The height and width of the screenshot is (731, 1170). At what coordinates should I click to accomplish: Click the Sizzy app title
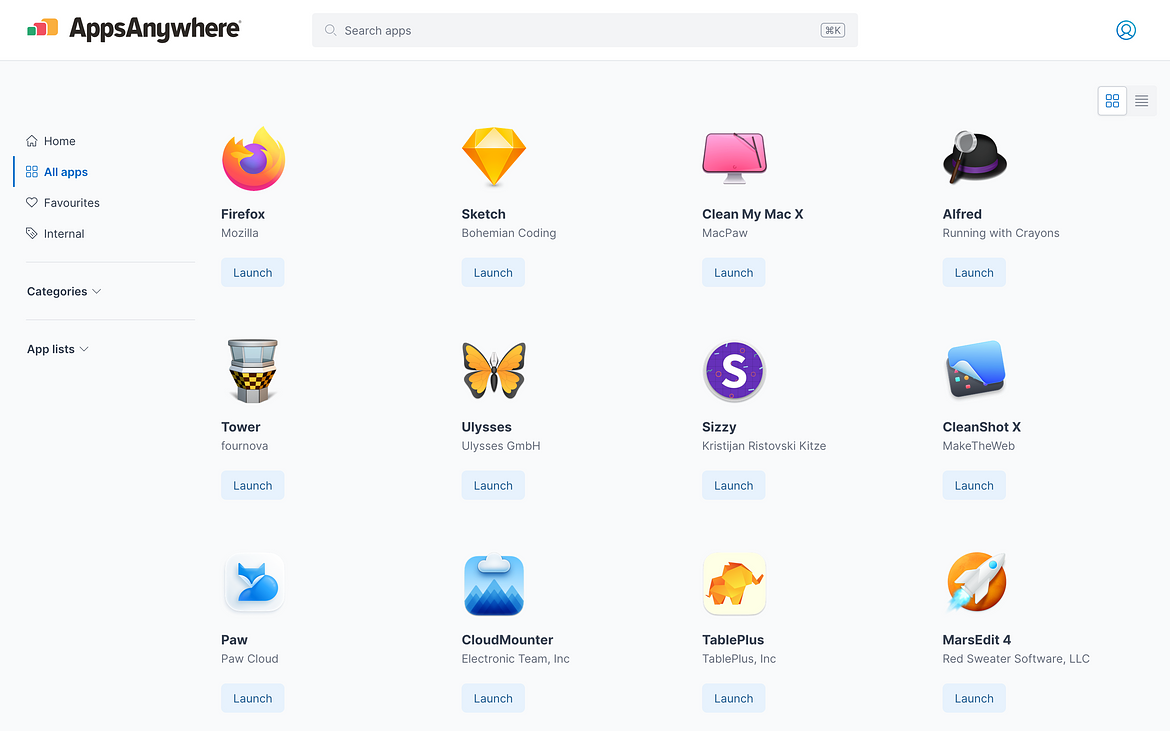(x=719, y=427)
